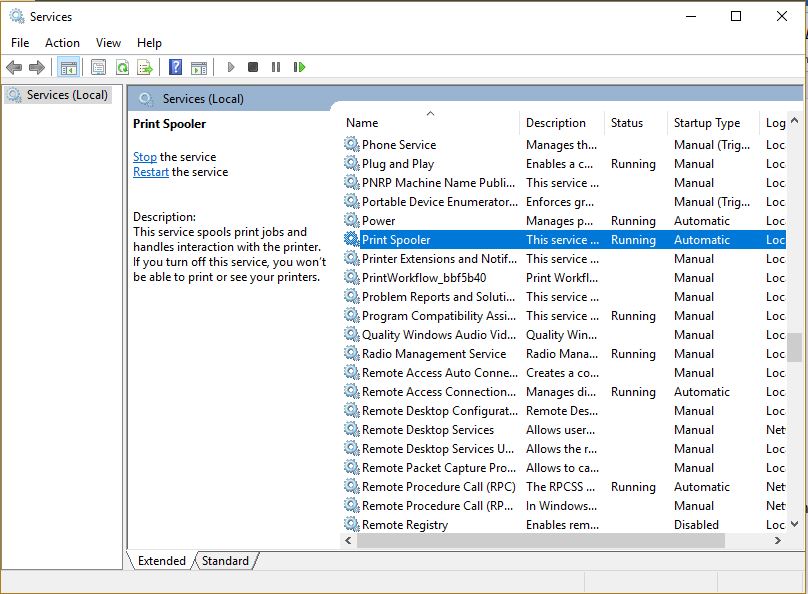Switch to the Standard tab
This screenshot has height=594, width=808.
pos(225,561)
